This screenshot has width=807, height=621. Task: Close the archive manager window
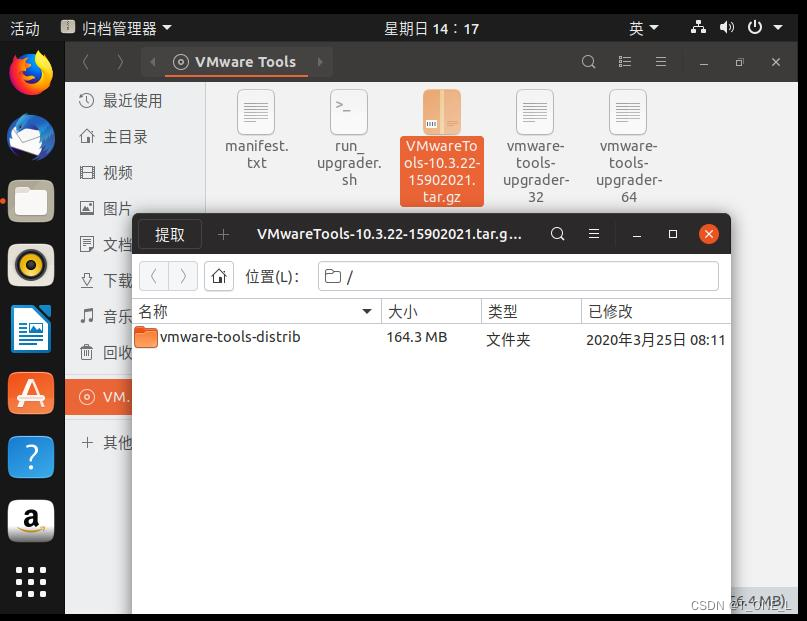click(709, 234)
